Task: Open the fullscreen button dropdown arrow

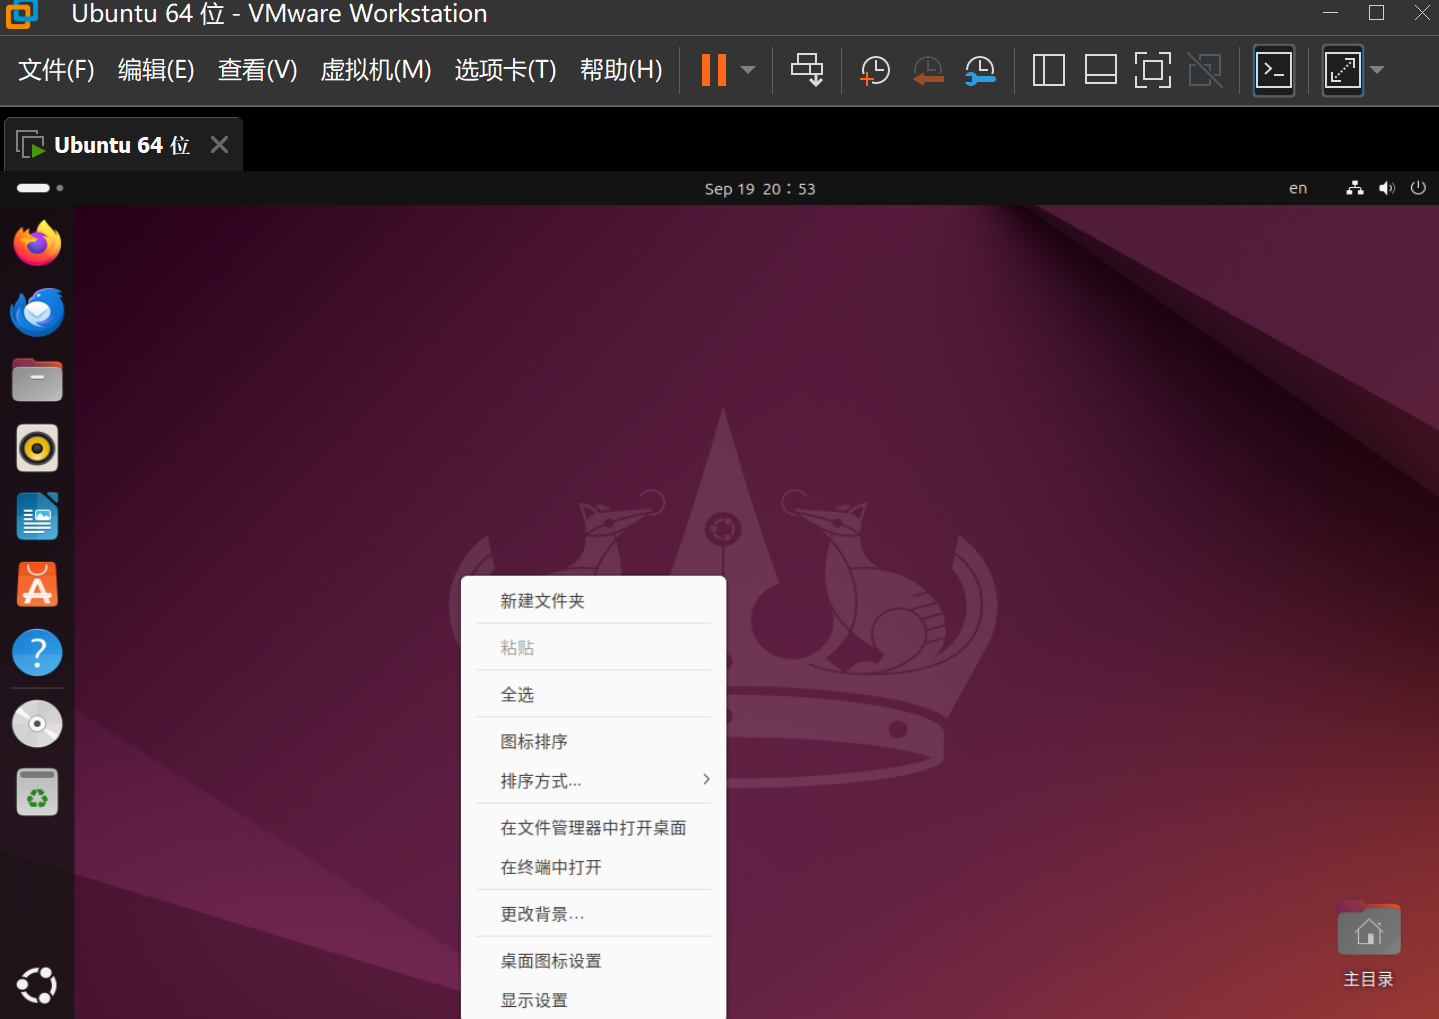Action: tap(1379, 70)
